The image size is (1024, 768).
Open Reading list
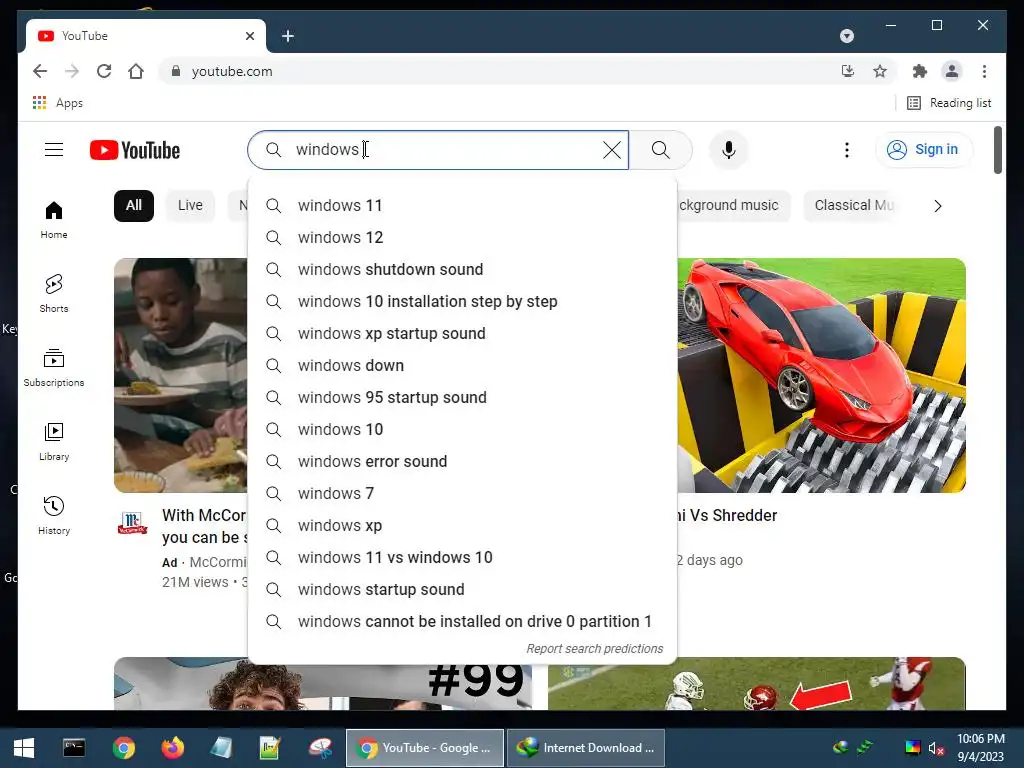[949, 103]
